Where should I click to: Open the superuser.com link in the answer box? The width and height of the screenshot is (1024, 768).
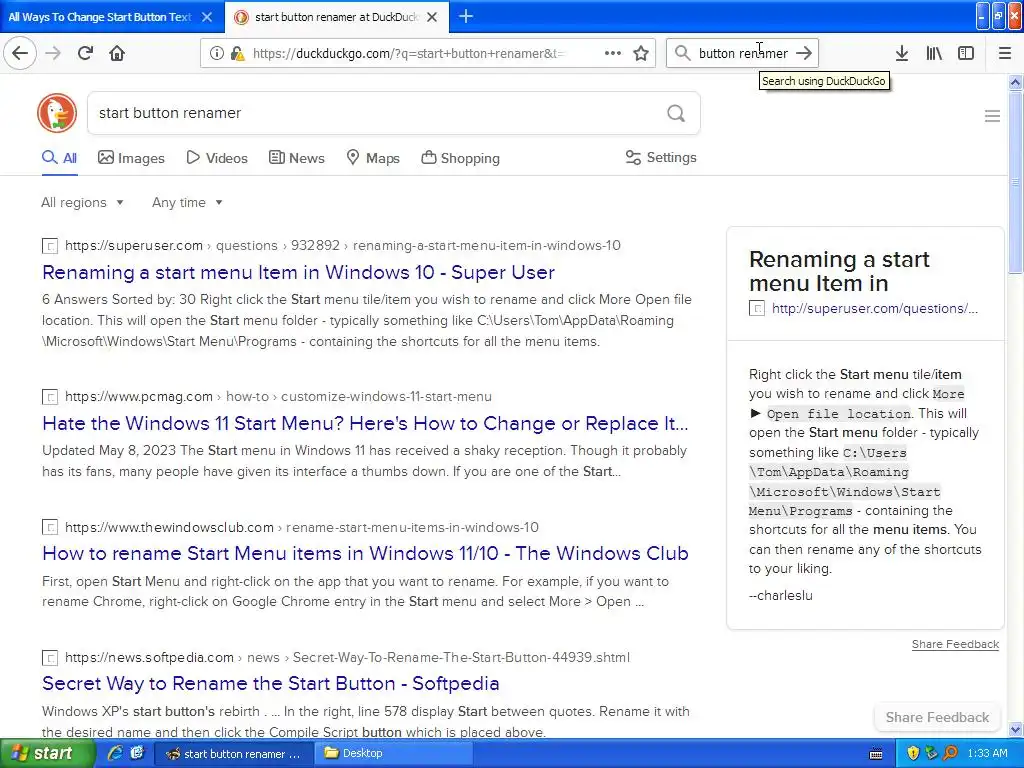pos(874,308)
